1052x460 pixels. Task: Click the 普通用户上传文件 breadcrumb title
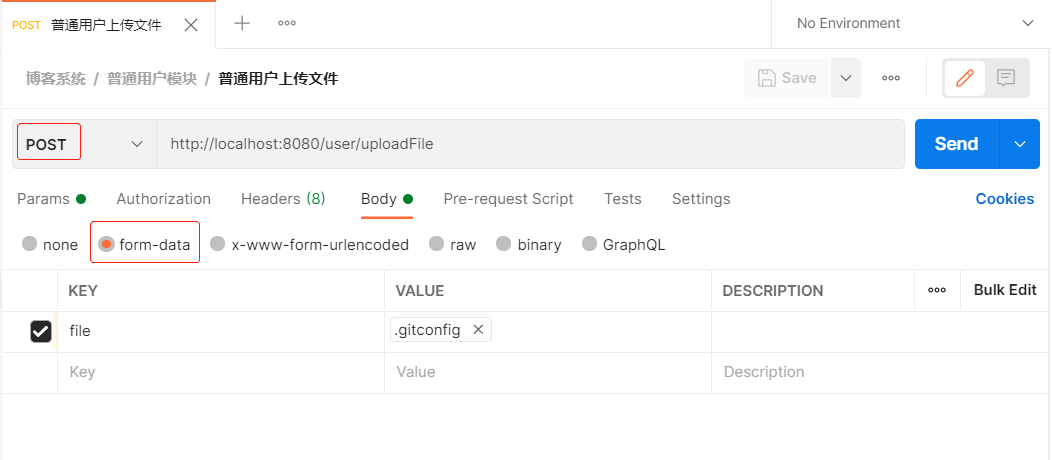(278, 78)
